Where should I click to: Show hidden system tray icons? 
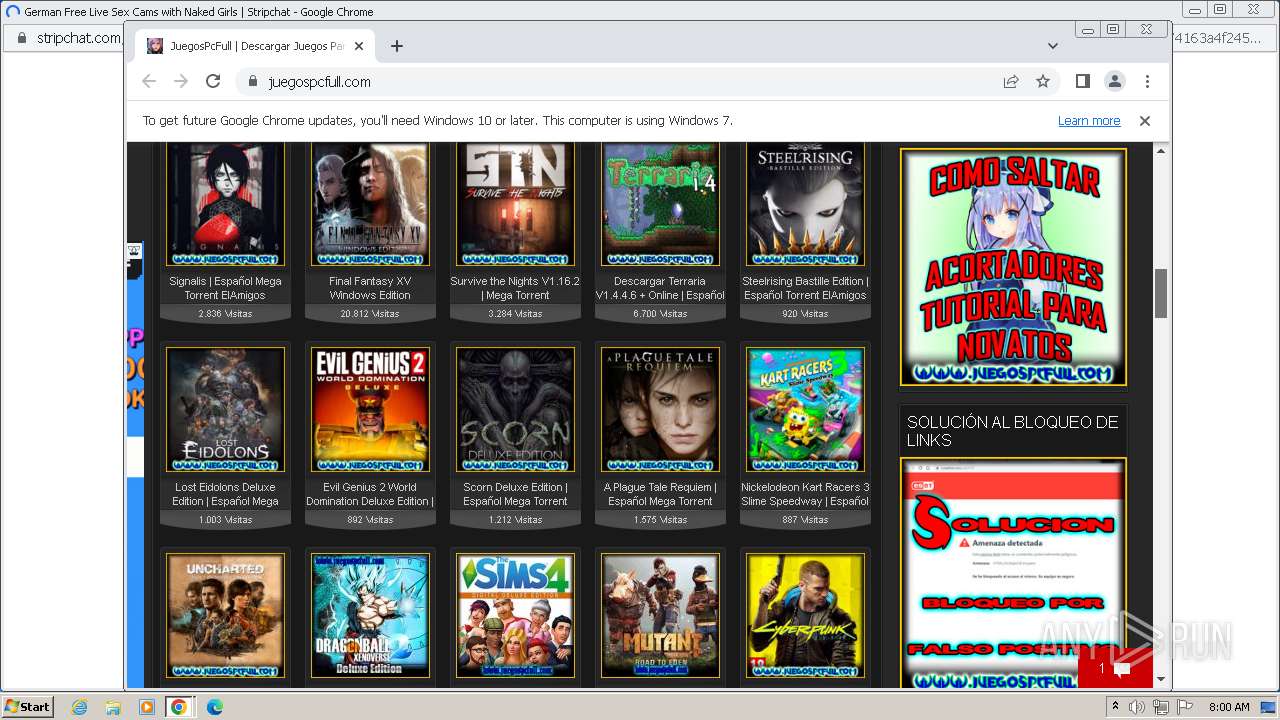click(1114, 707)
